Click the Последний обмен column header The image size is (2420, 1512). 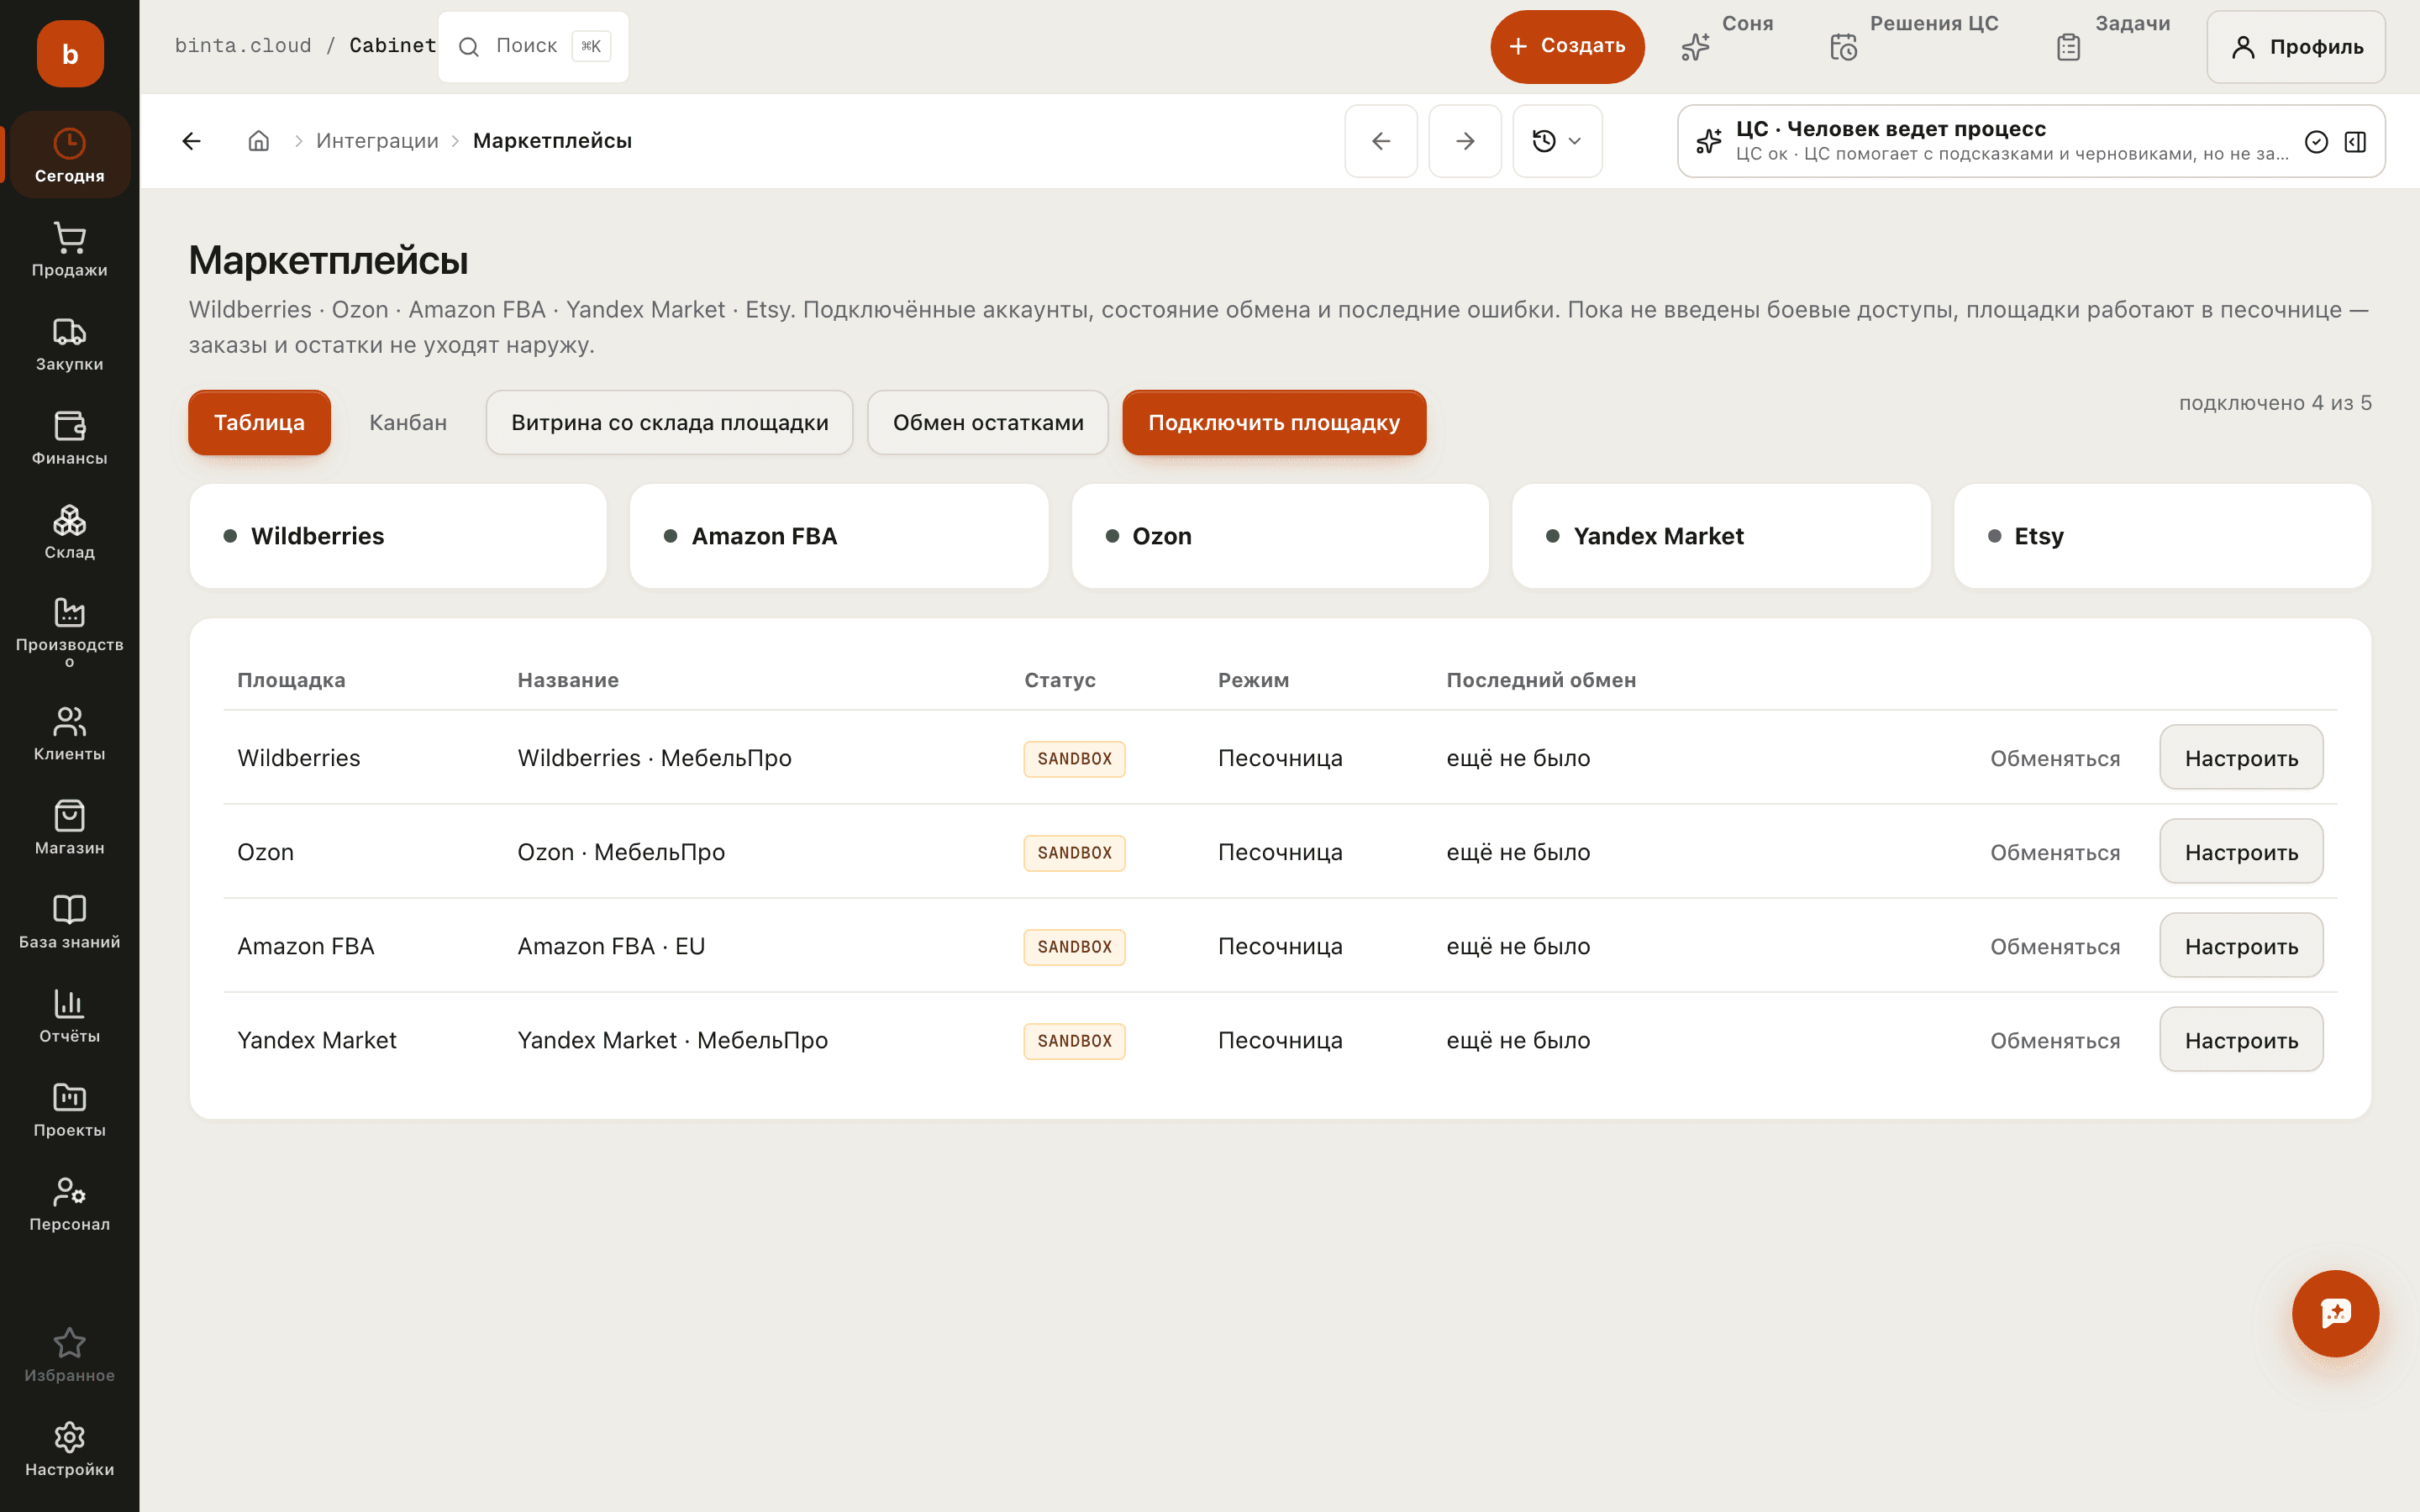click(1541, 680)
